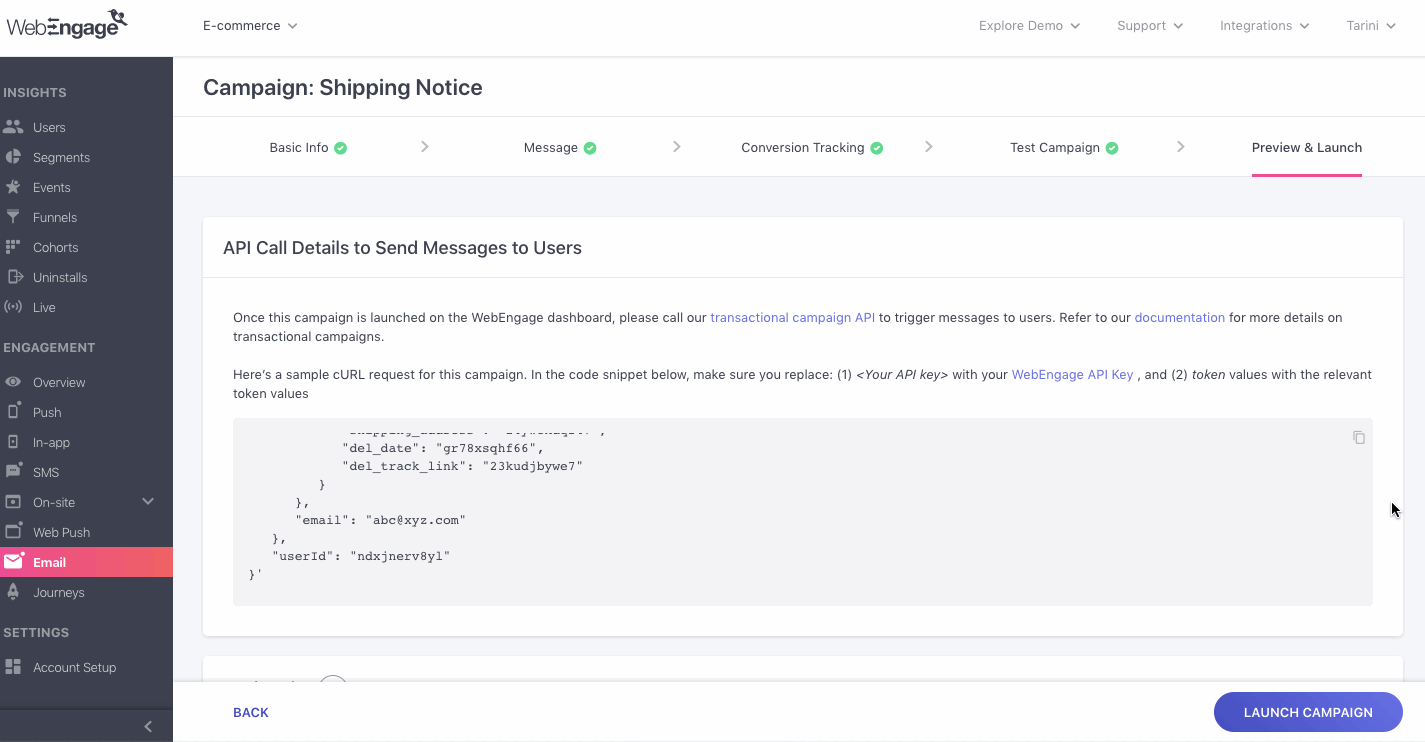Go to the Test Campaign step

[x=1064, y=147]
